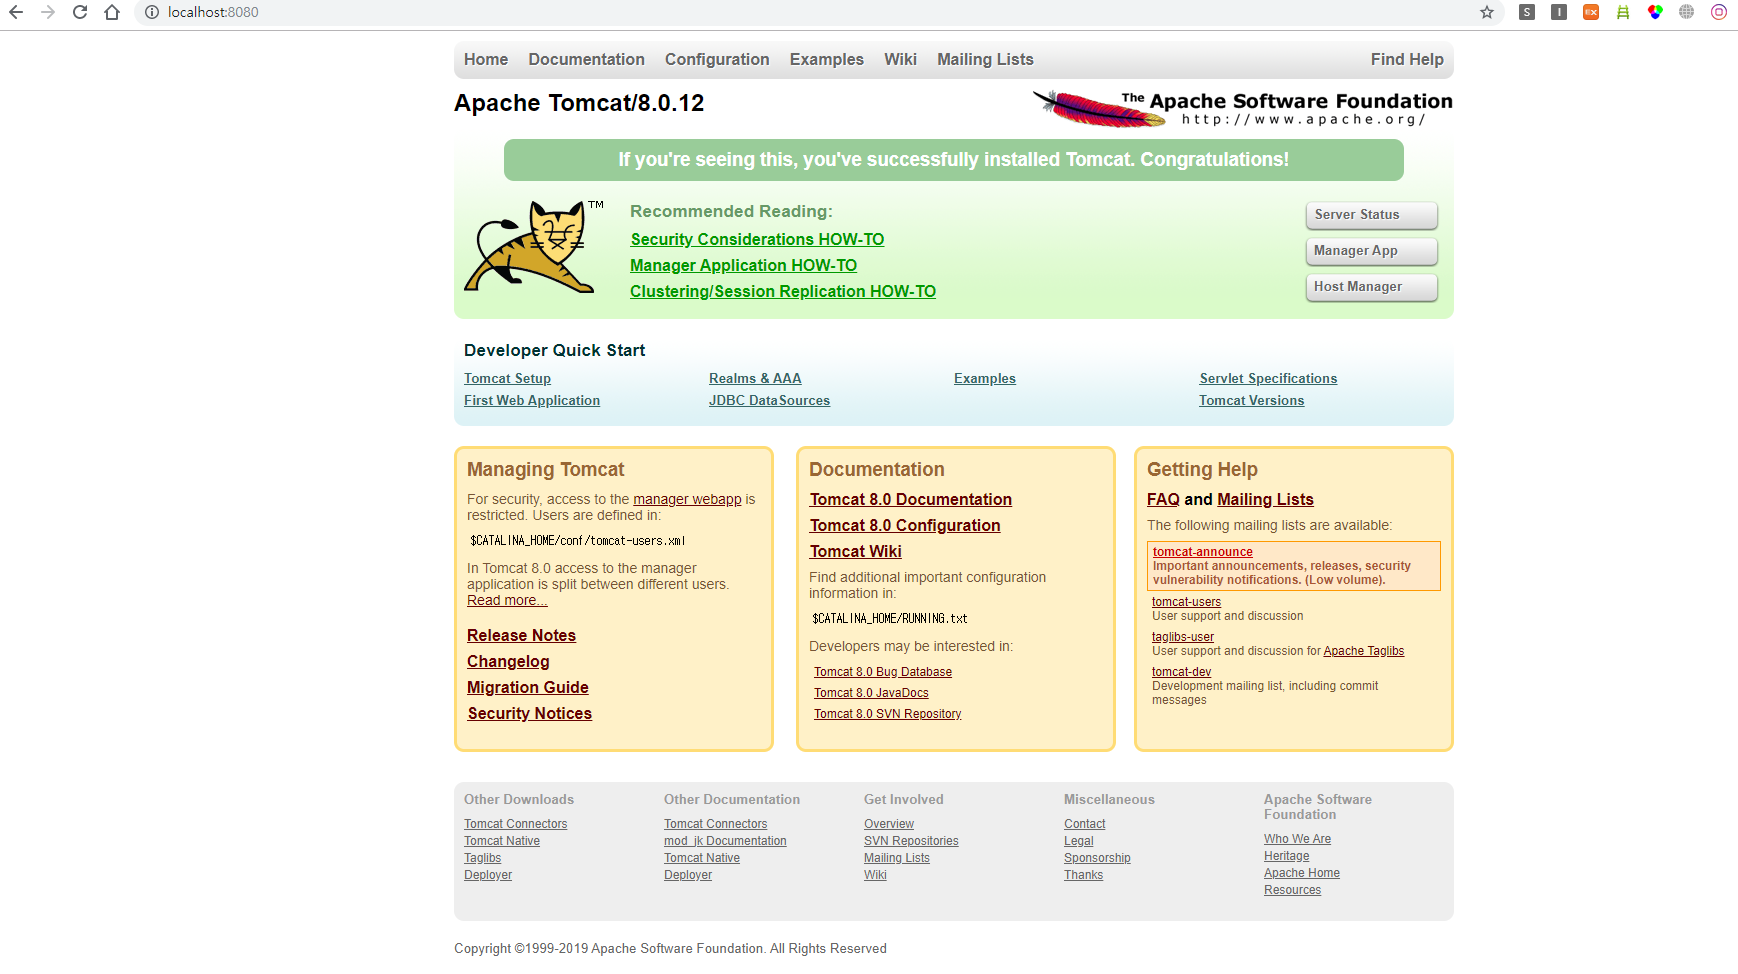Open Tomcat 8.0 SVN Repository link
Image resolution: width=1738 pixels, height=974 pixels.
pos(887,714)
